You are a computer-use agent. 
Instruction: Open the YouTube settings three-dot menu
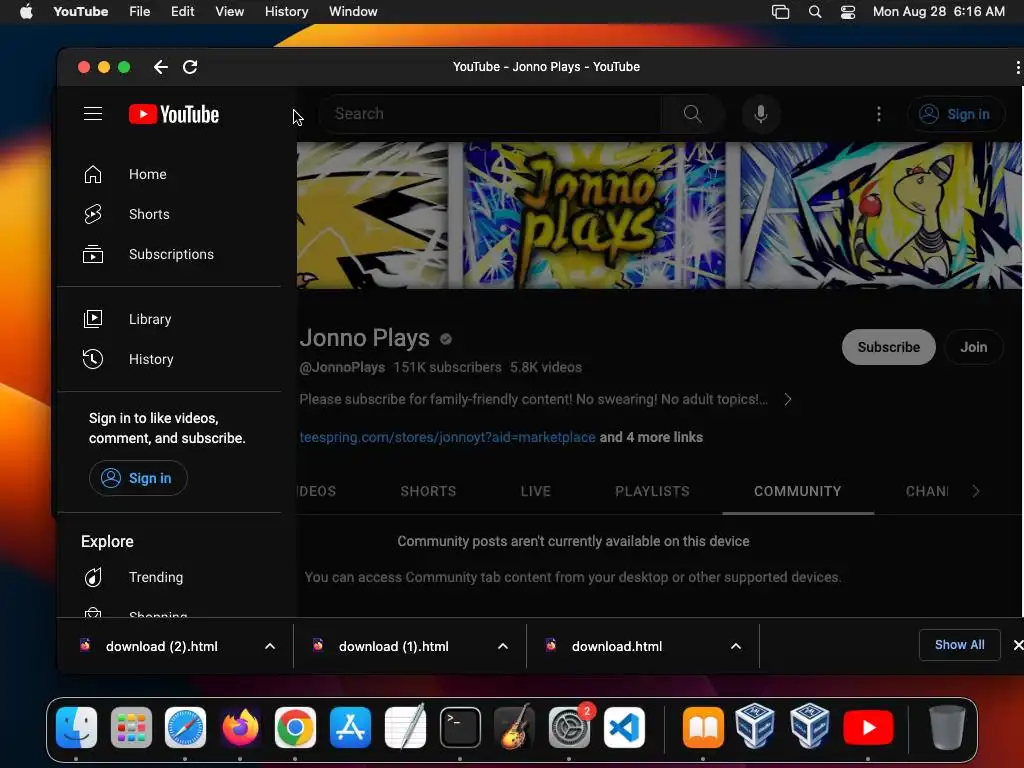tap(878, 114)
